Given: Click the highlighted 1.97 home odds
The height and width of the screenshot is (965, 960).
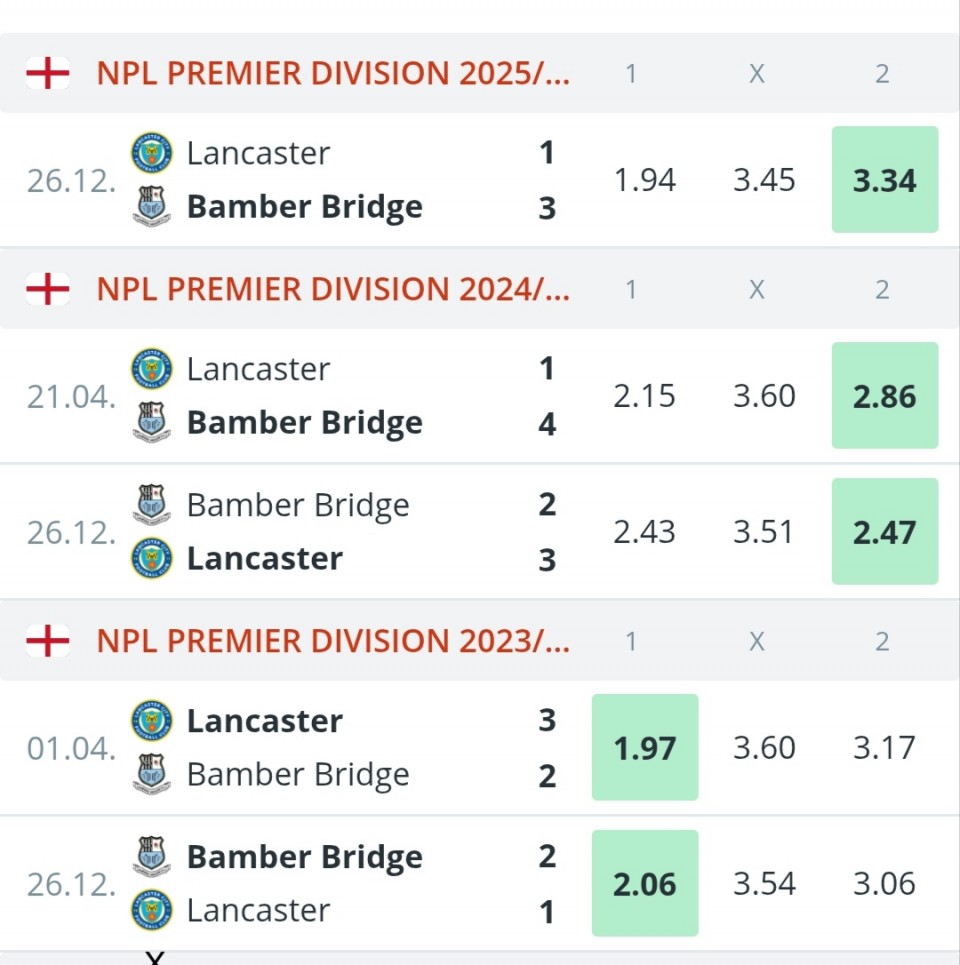Looking at the screenshot, I should tap(644, 748).
